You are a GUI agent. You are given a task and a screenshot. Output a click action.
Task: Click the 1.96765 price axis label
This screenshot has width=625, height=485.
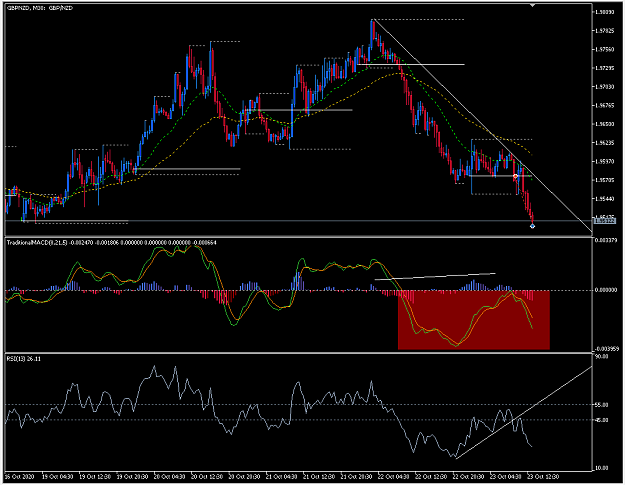604,105
